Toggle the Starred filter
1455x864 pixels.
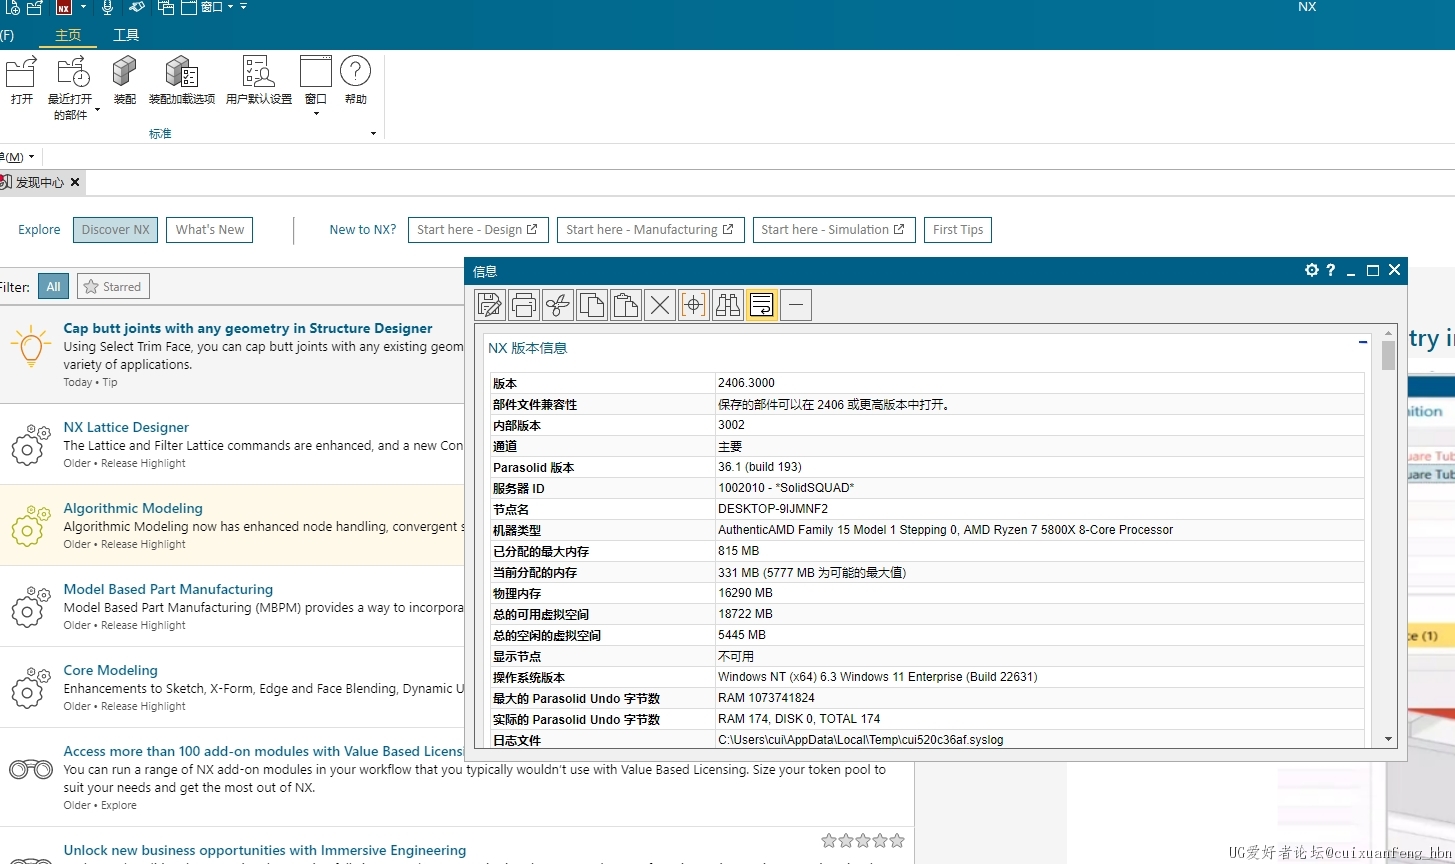(x=113, y=287)
